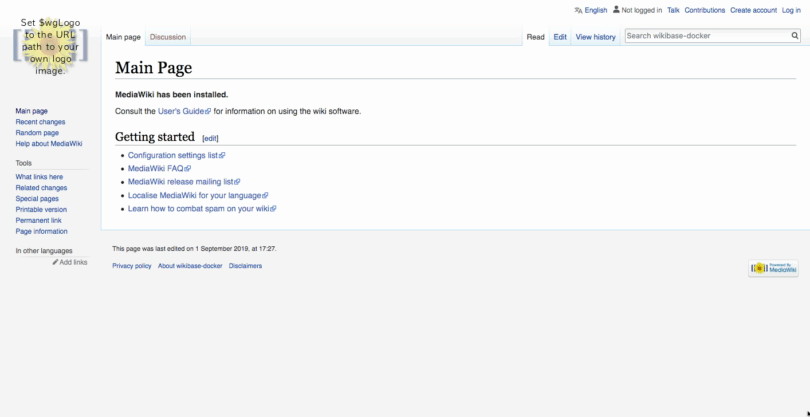The image size is (810, 417).
Task: Click the Tools sidebar heading
Action: point(23,163)
